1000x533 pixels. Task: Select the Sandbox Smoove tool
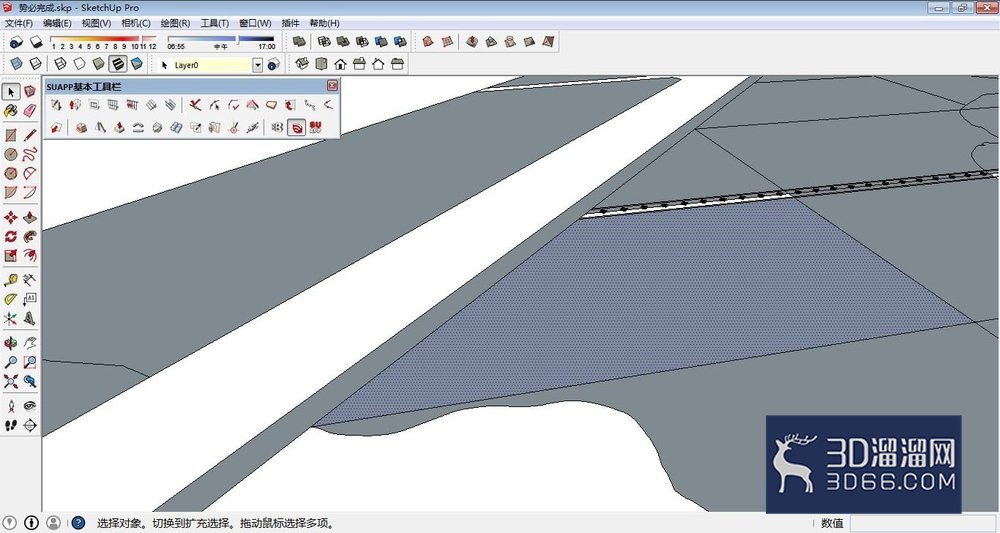click(x=472, y=41)
